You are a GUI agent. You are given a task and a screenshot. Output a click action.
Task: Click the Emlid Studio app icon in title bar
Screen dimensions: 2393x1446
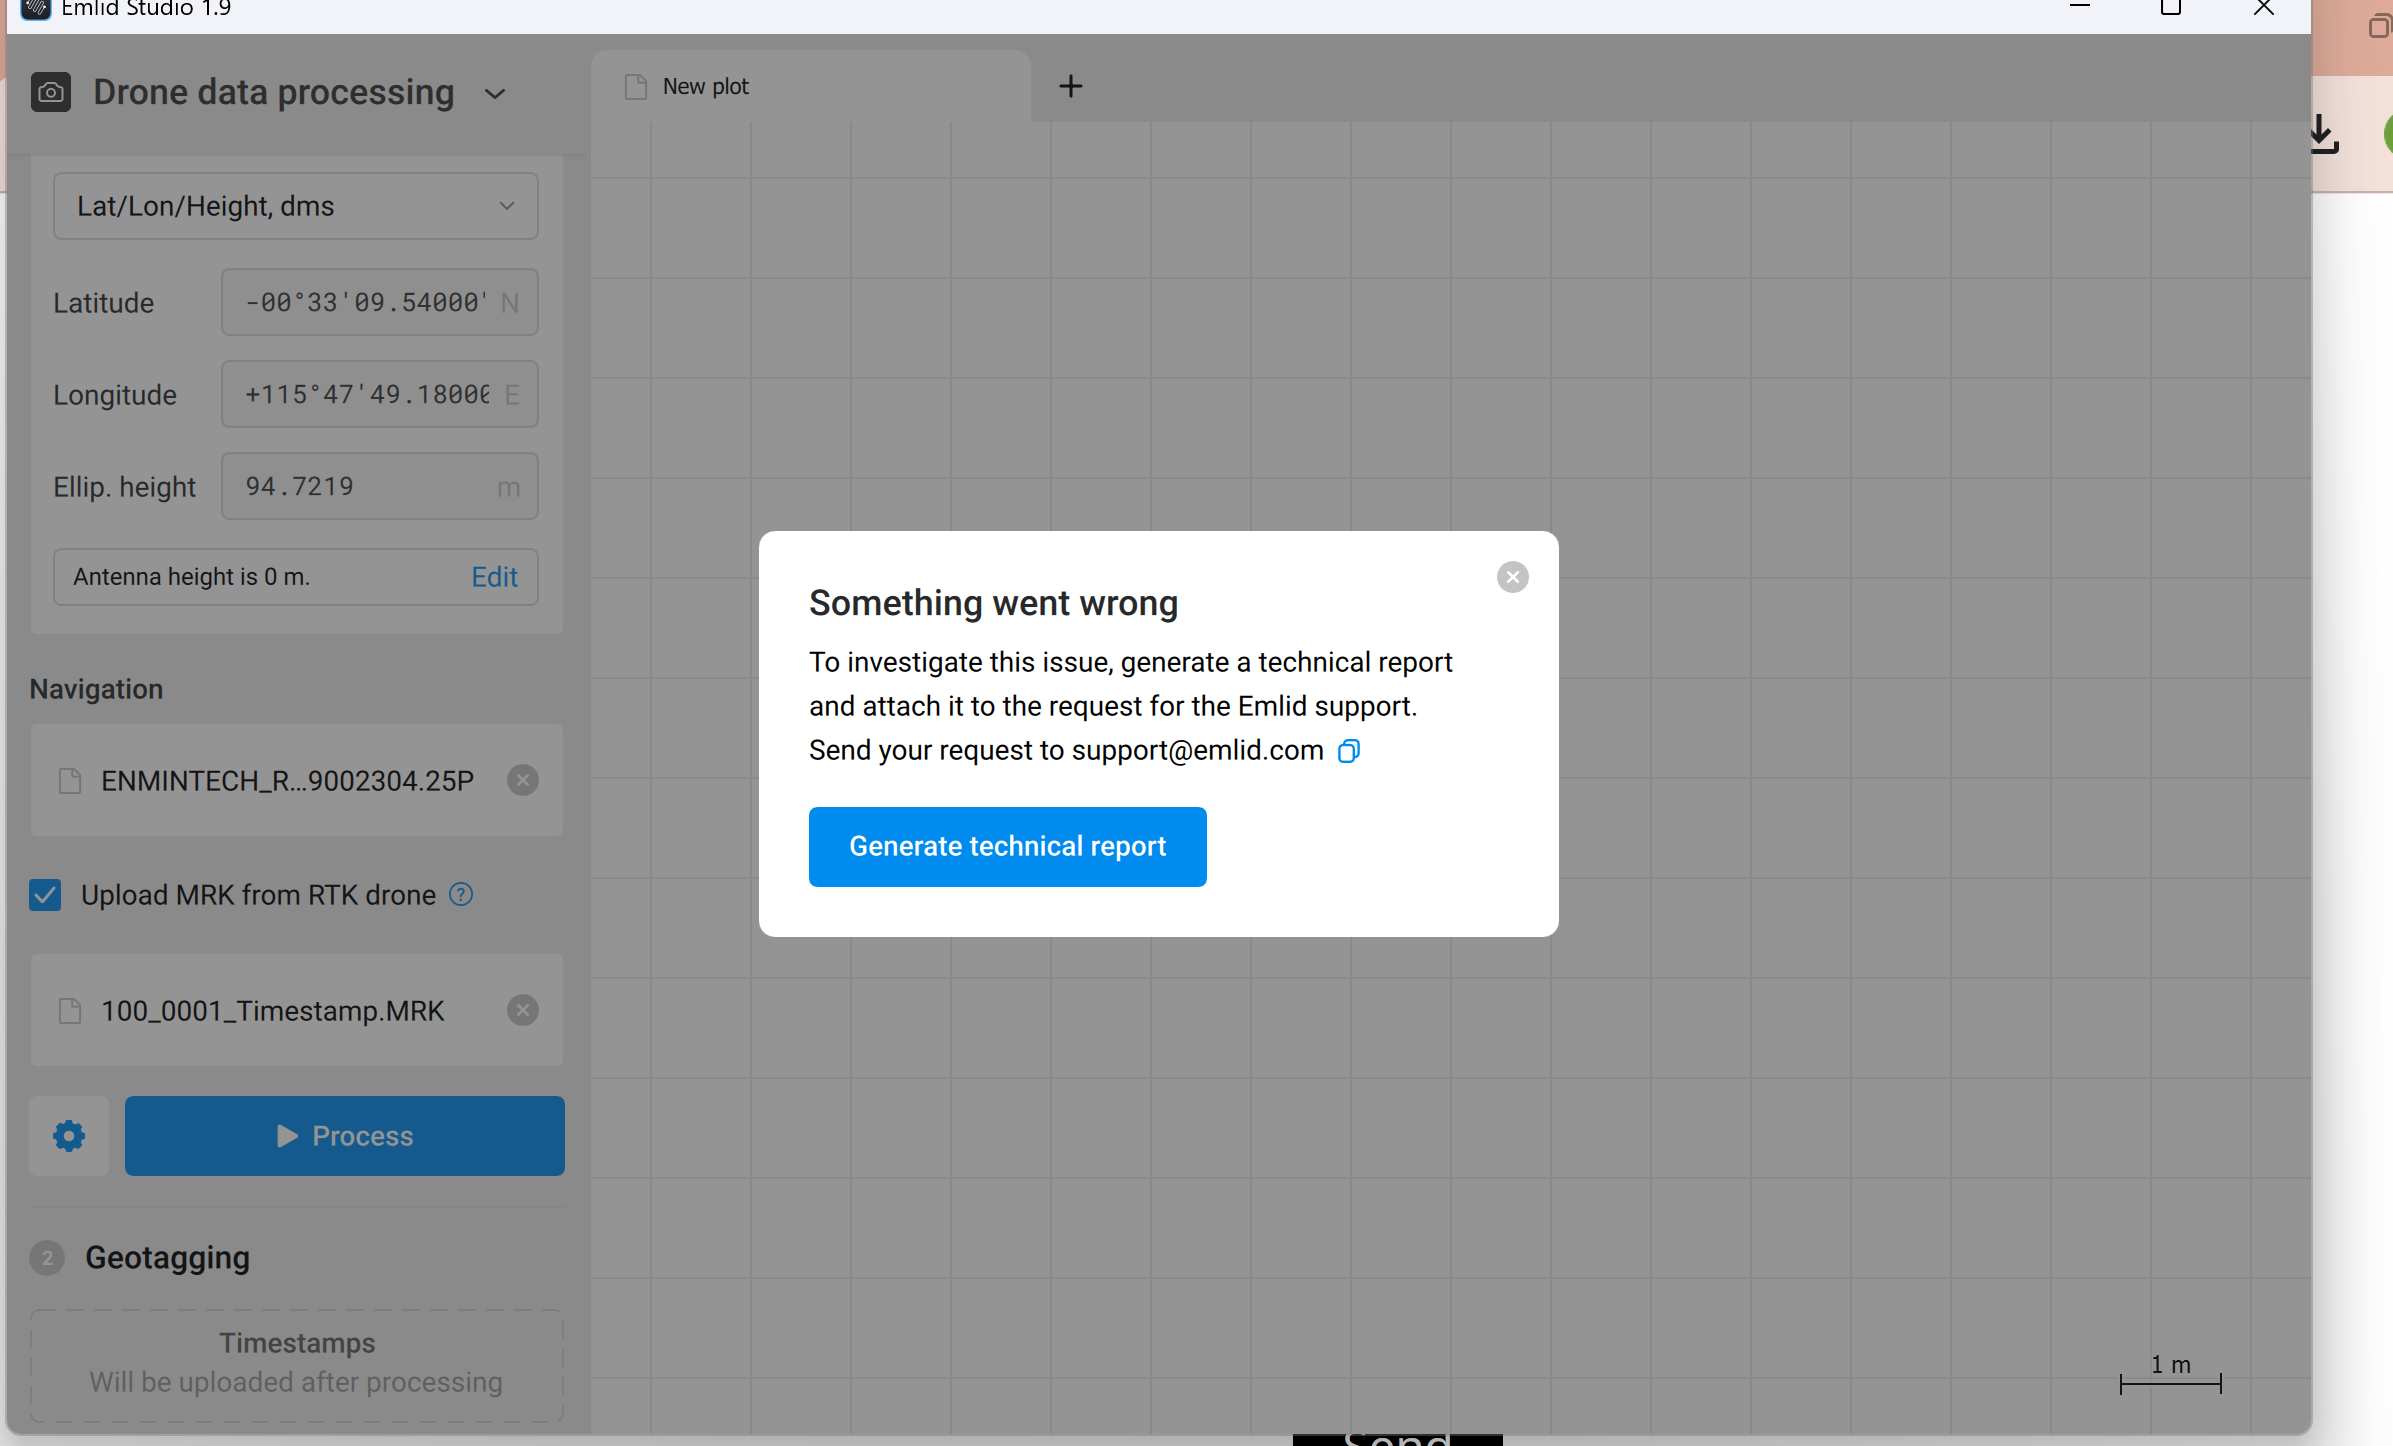point(36,9)
